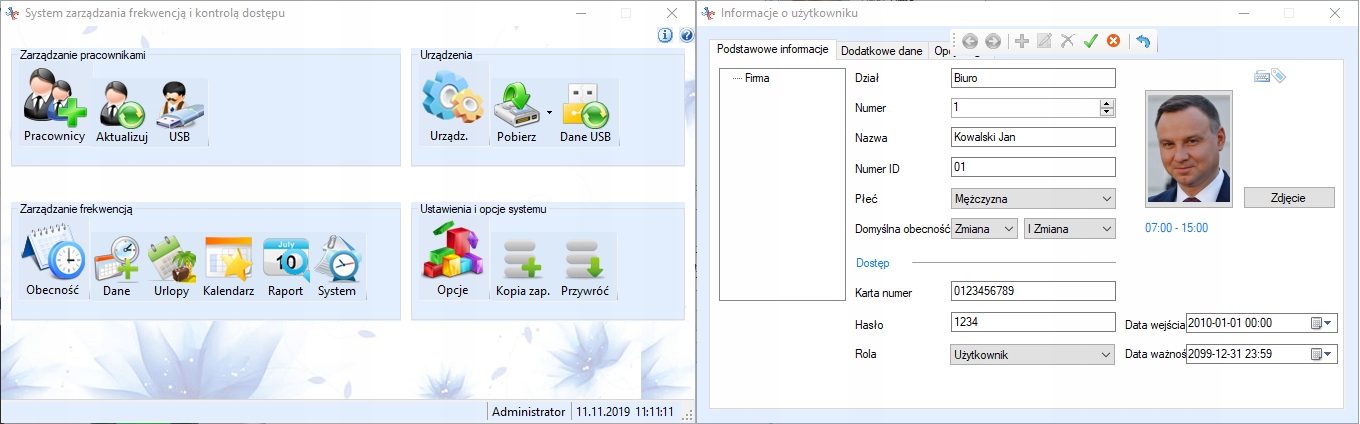Click the Dostęp section label
Image resolution: width=1360 pixels, height=424 pixels.
873,263
